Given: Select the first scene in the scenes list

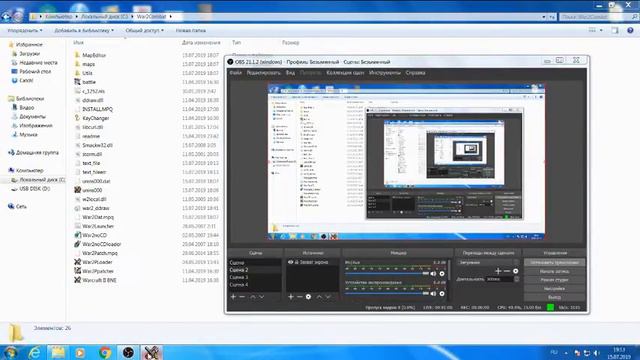Looking at the screenshot, I should click(x=255, y=262).
